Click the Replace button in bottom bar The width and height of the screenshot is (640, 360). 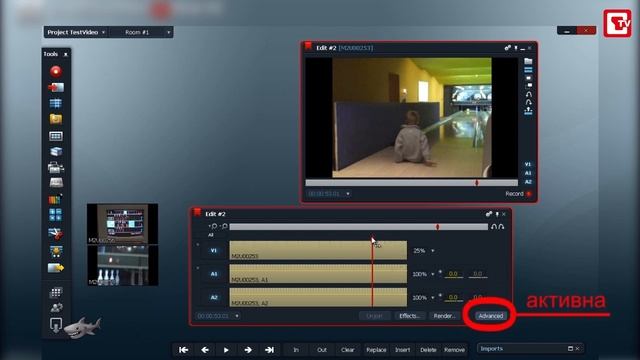tap(376, 350)
